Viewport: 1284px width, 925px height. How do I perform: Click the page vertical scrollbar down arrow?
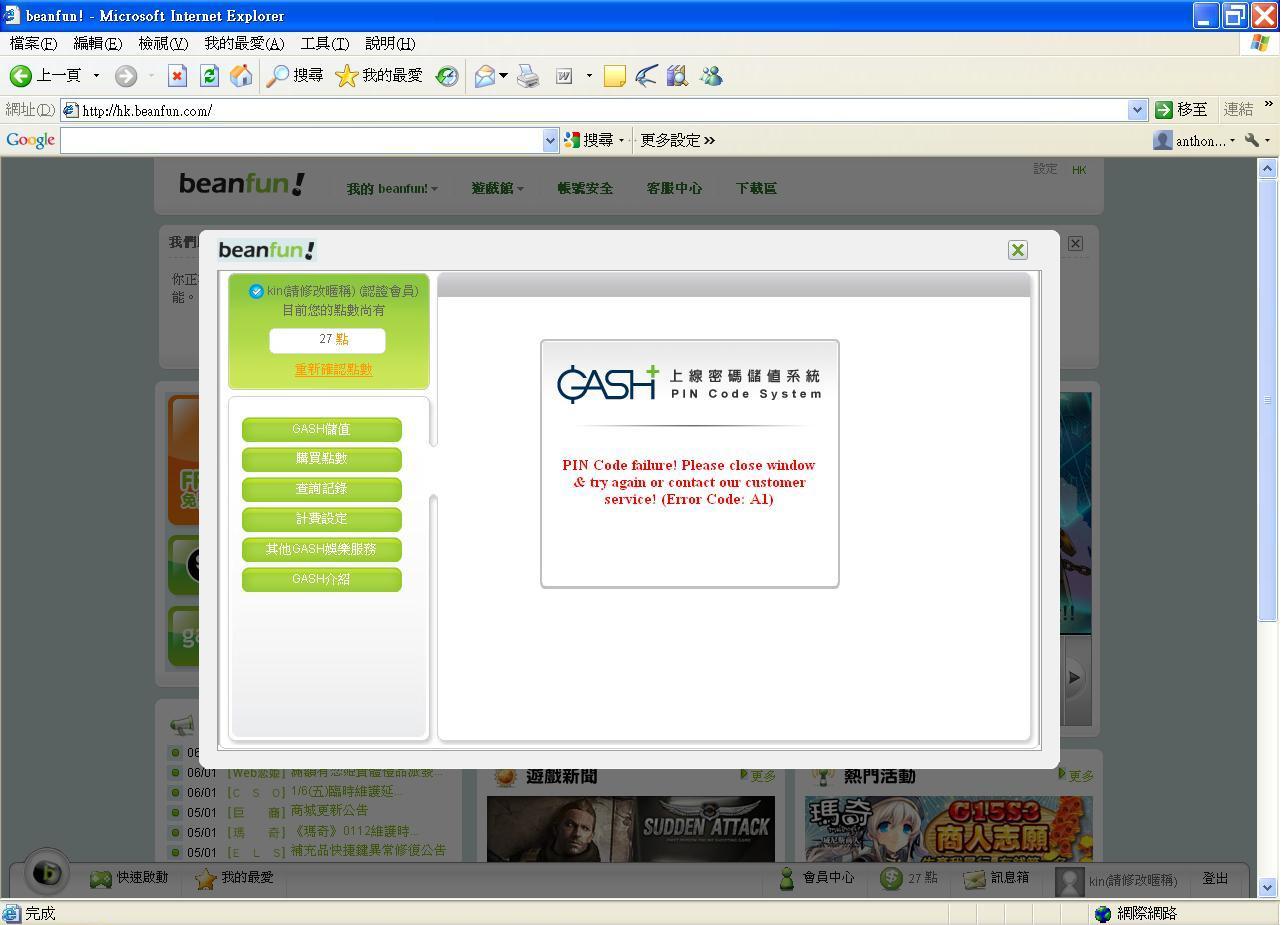[x=1268, y=887]
